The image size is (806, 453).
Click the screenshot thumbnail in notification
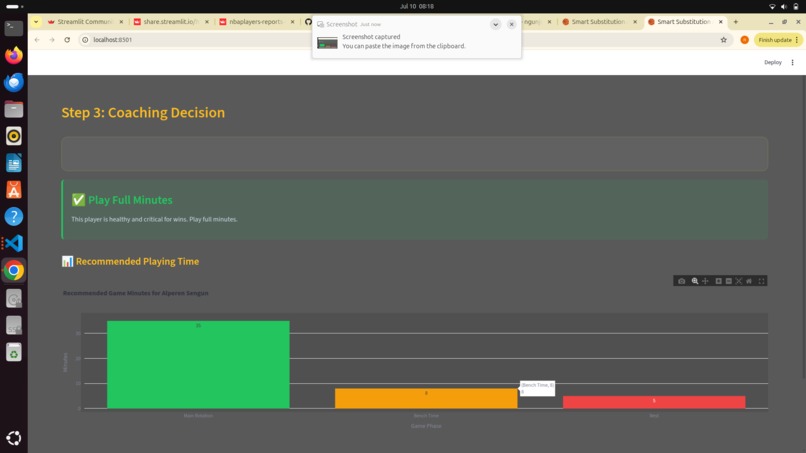pyautogui.click(x=327, y=43)
